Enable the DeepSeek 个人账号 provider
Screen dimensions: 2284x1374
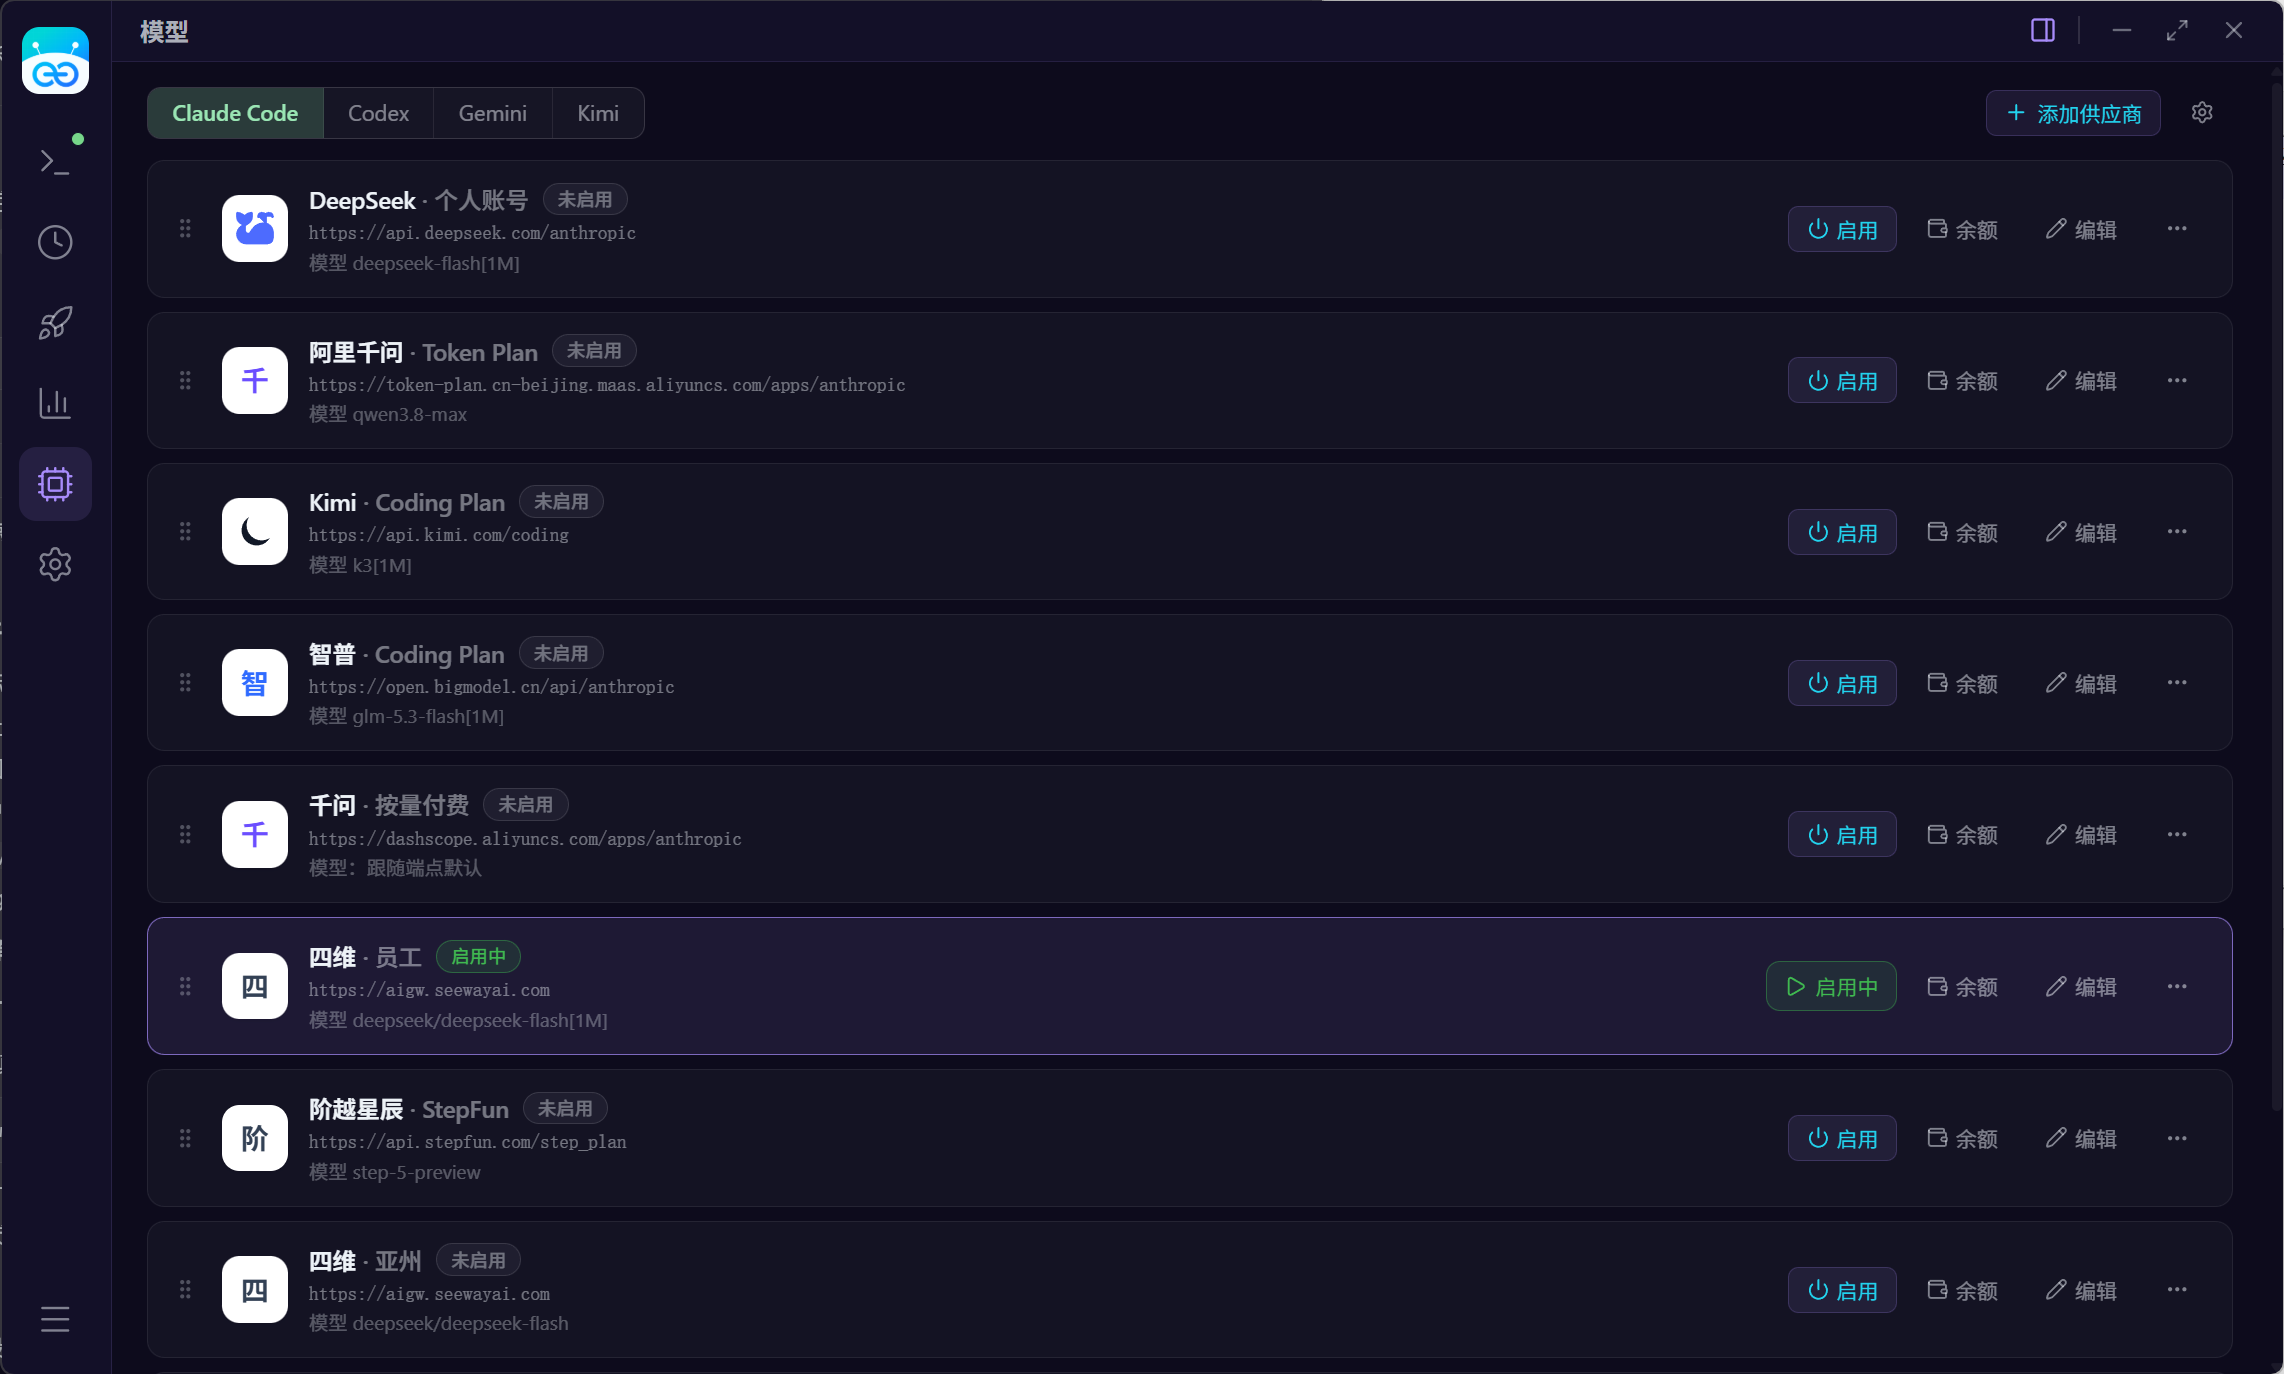click(x=1842, y=229)
